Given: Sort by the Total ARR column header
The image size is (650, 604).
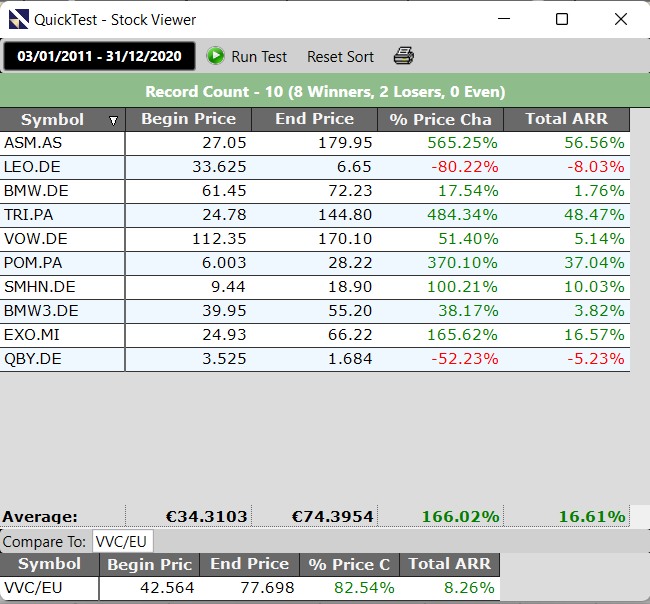Looking at the screenshot, I should (566, 119).
